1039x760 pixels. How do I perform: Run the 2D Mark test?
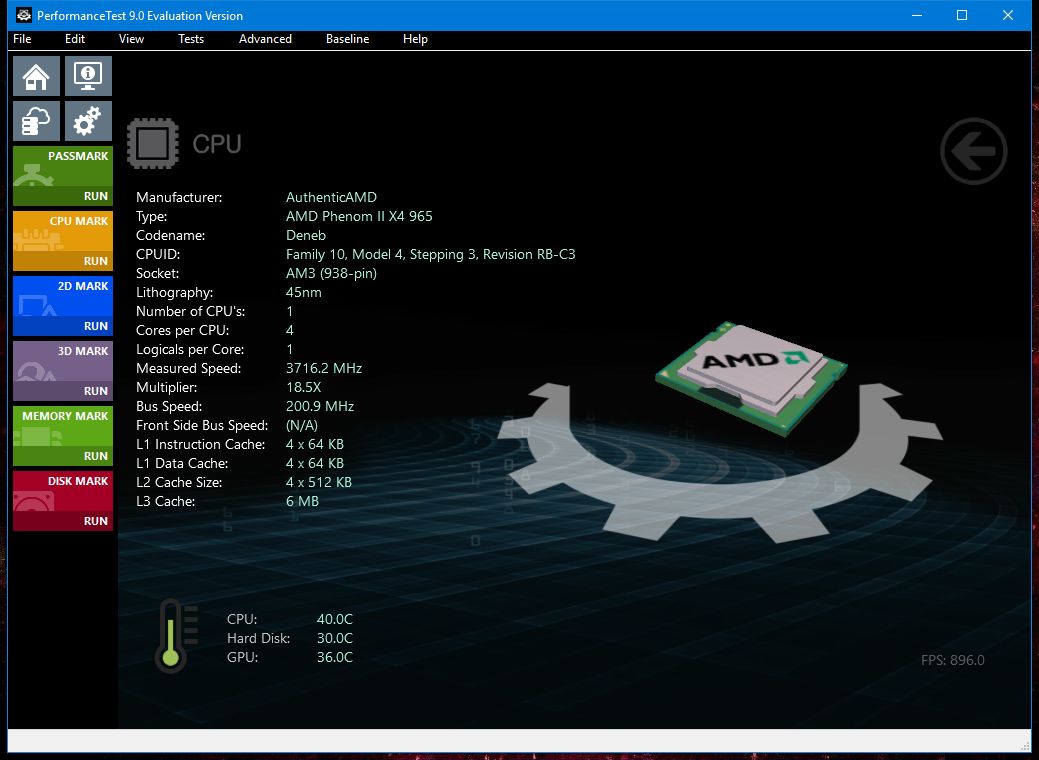coord(95,326)
